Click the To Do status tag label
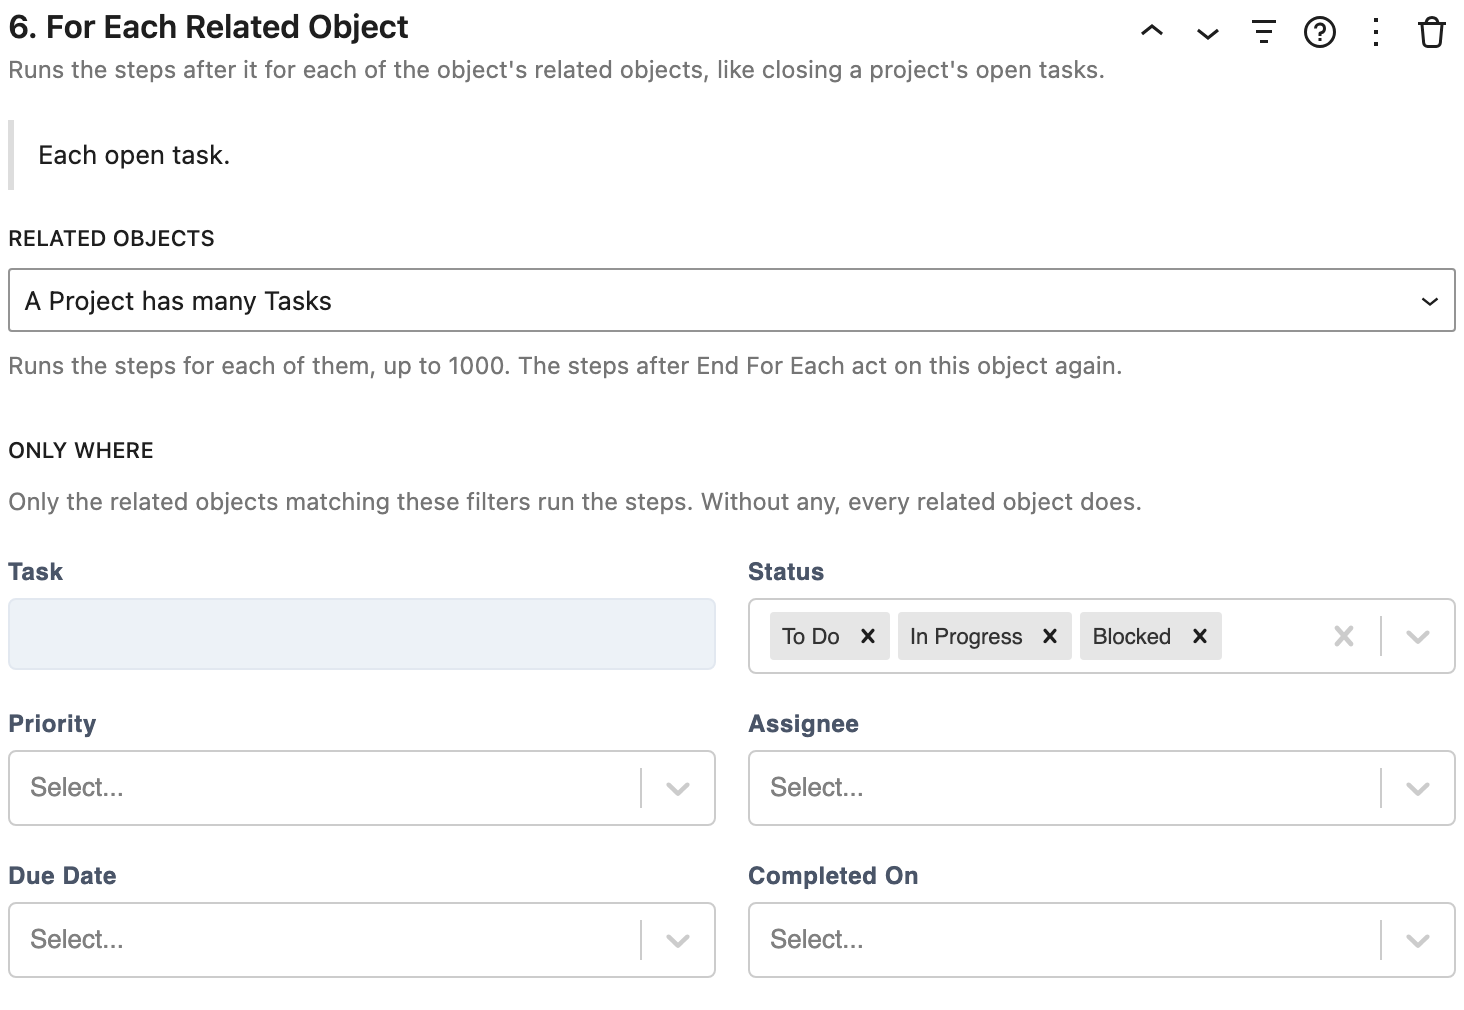 pos(811,636)
